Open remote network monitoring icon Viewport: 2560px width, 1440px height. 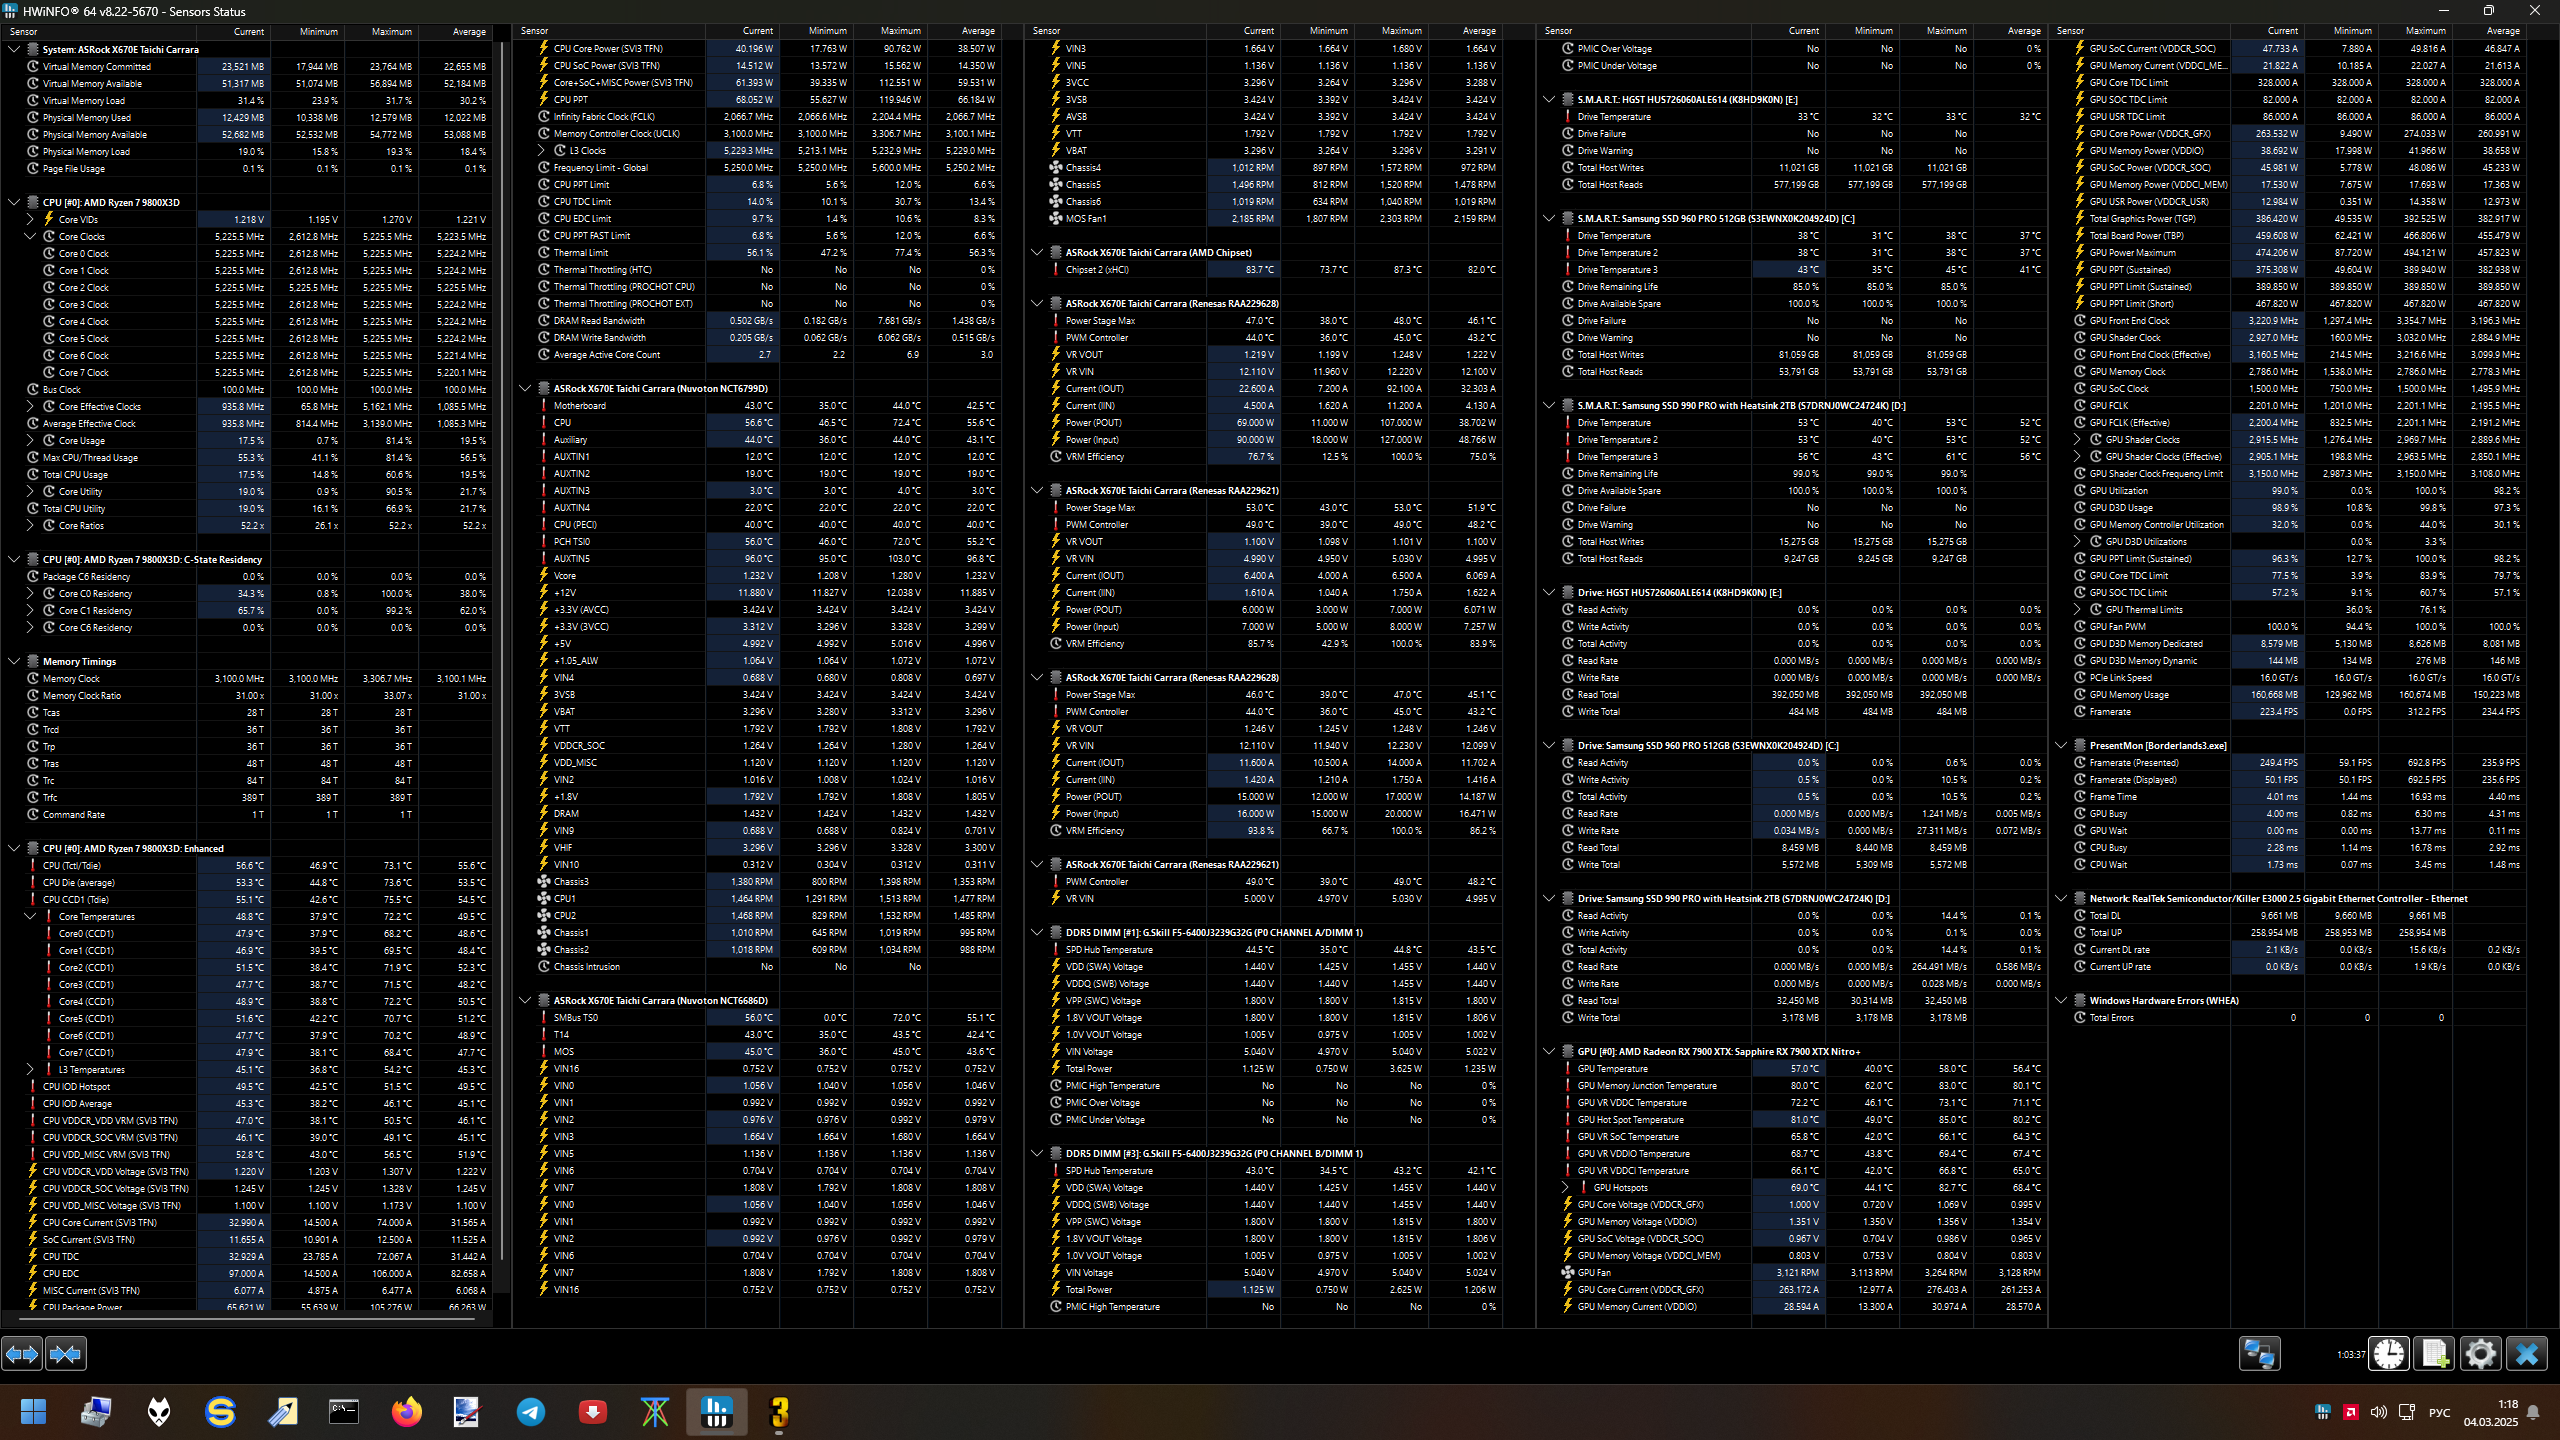[2259, 1354]
